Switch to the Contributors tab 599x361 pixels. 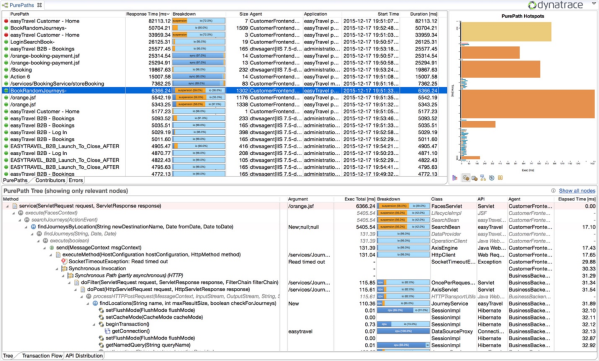click(50, 180)
